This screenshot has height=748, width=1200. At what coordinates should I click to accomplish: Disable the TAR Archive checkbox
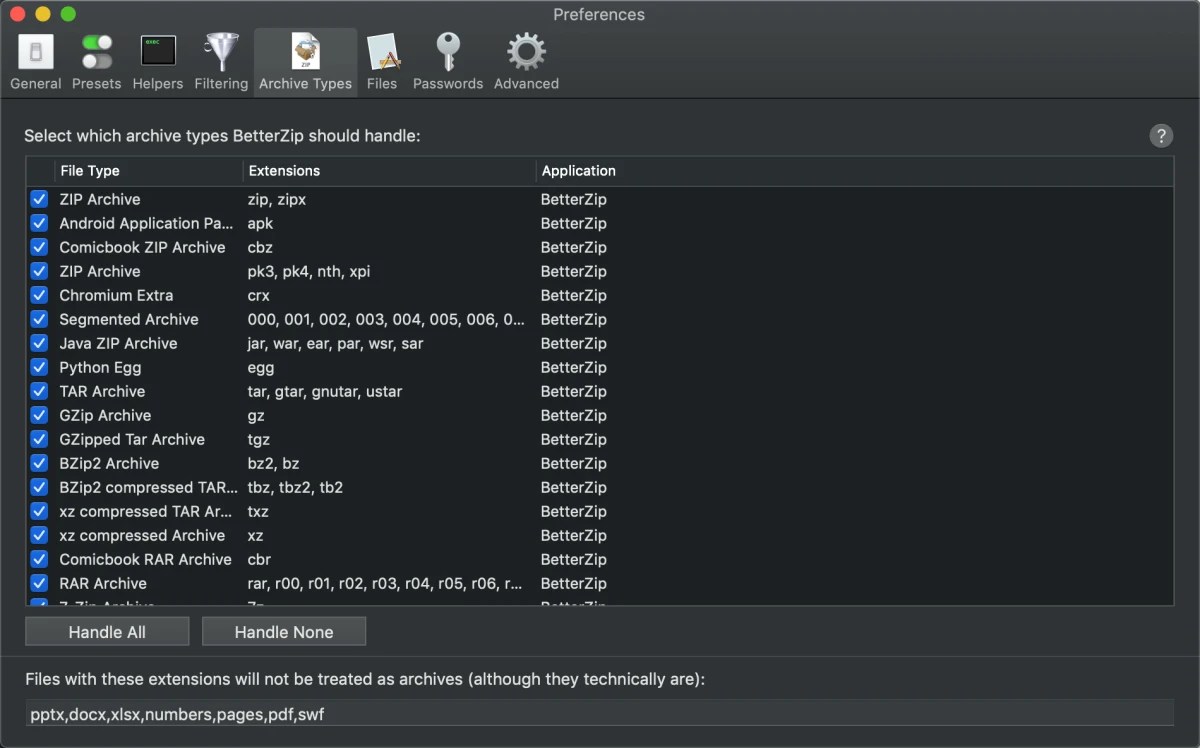coord(39,391)
